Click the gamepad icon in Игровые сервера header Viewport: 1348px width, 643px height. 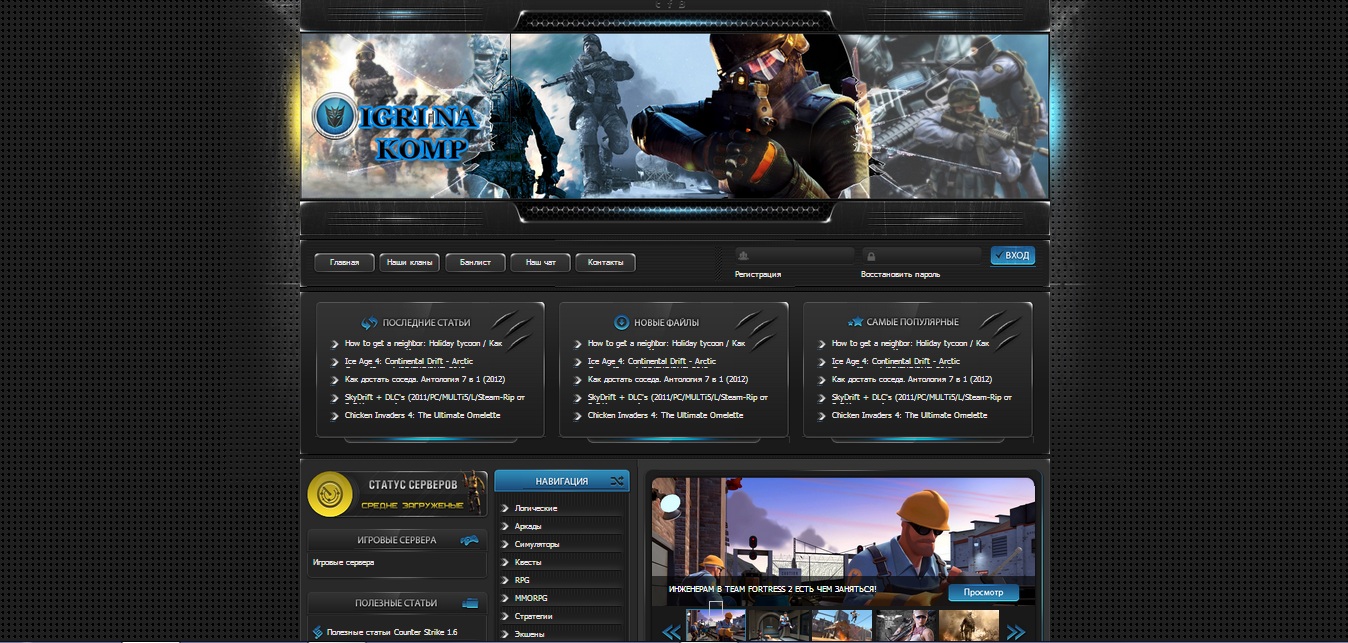coord(469,540)
